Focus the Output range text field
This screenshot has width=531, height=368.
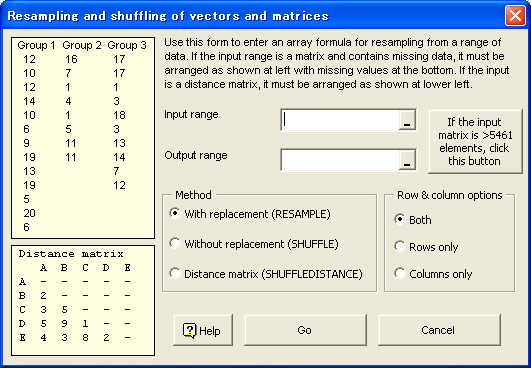pos(340,160)
